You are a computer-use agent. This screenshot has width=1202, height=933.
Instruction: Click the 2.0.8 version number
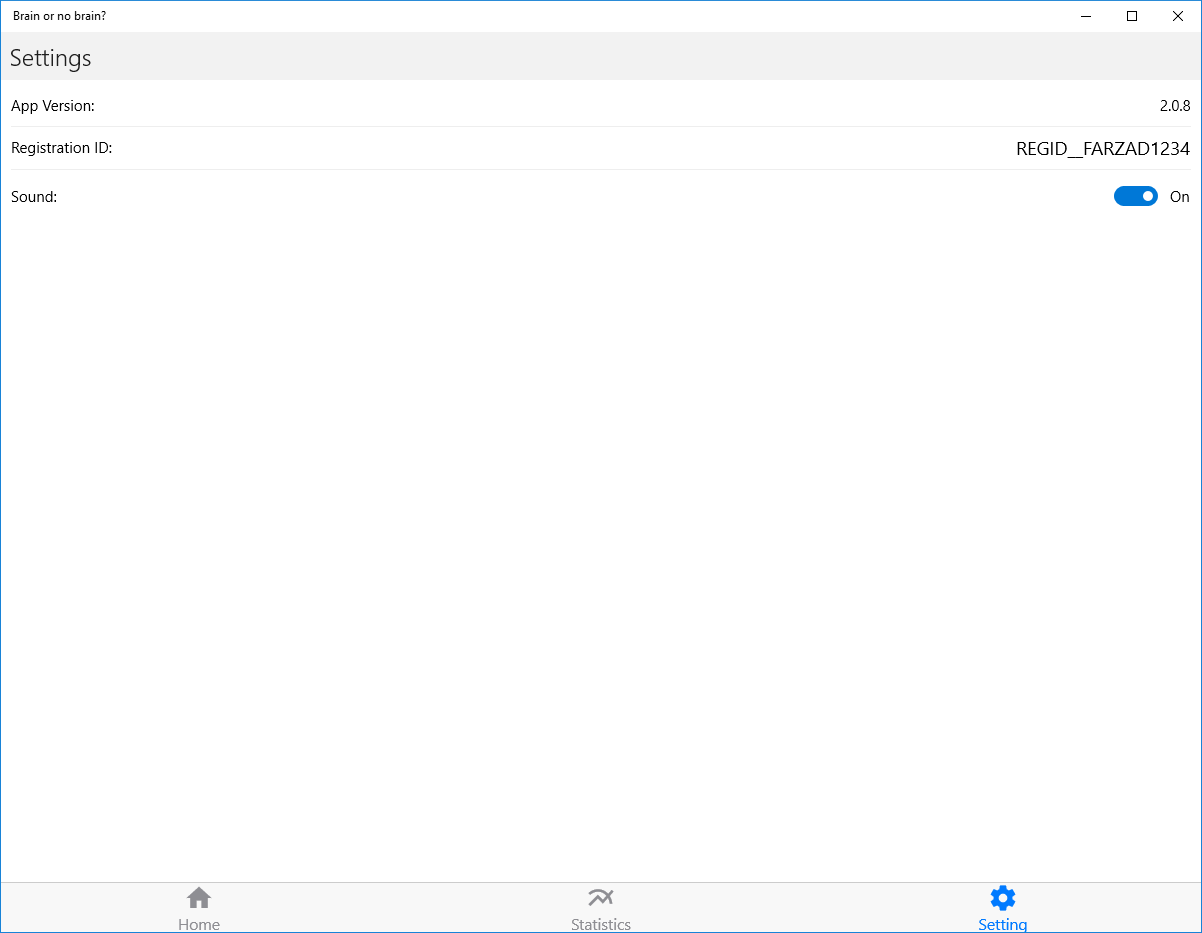click(x=1175, y=105)
